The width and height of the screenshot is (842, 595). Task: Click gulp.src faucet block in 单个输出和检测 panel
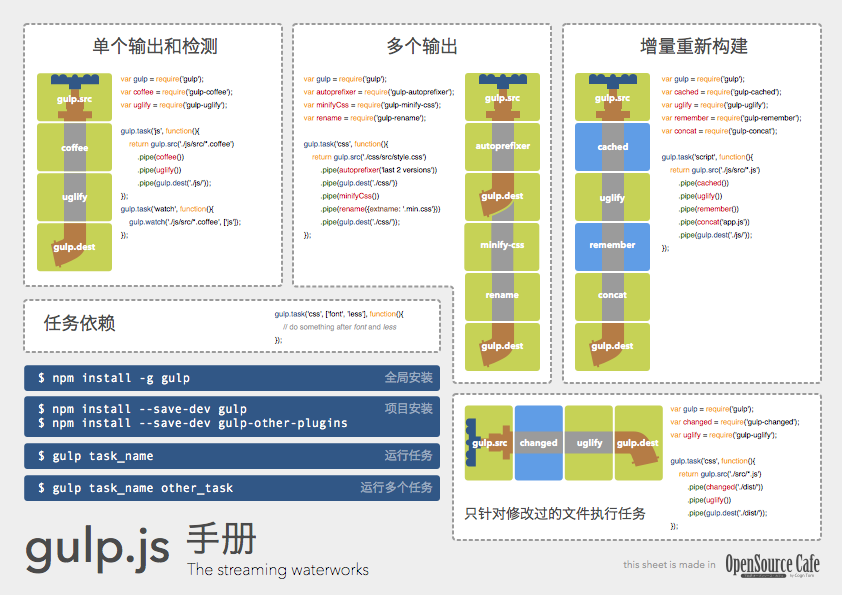[x=75, y=97]
